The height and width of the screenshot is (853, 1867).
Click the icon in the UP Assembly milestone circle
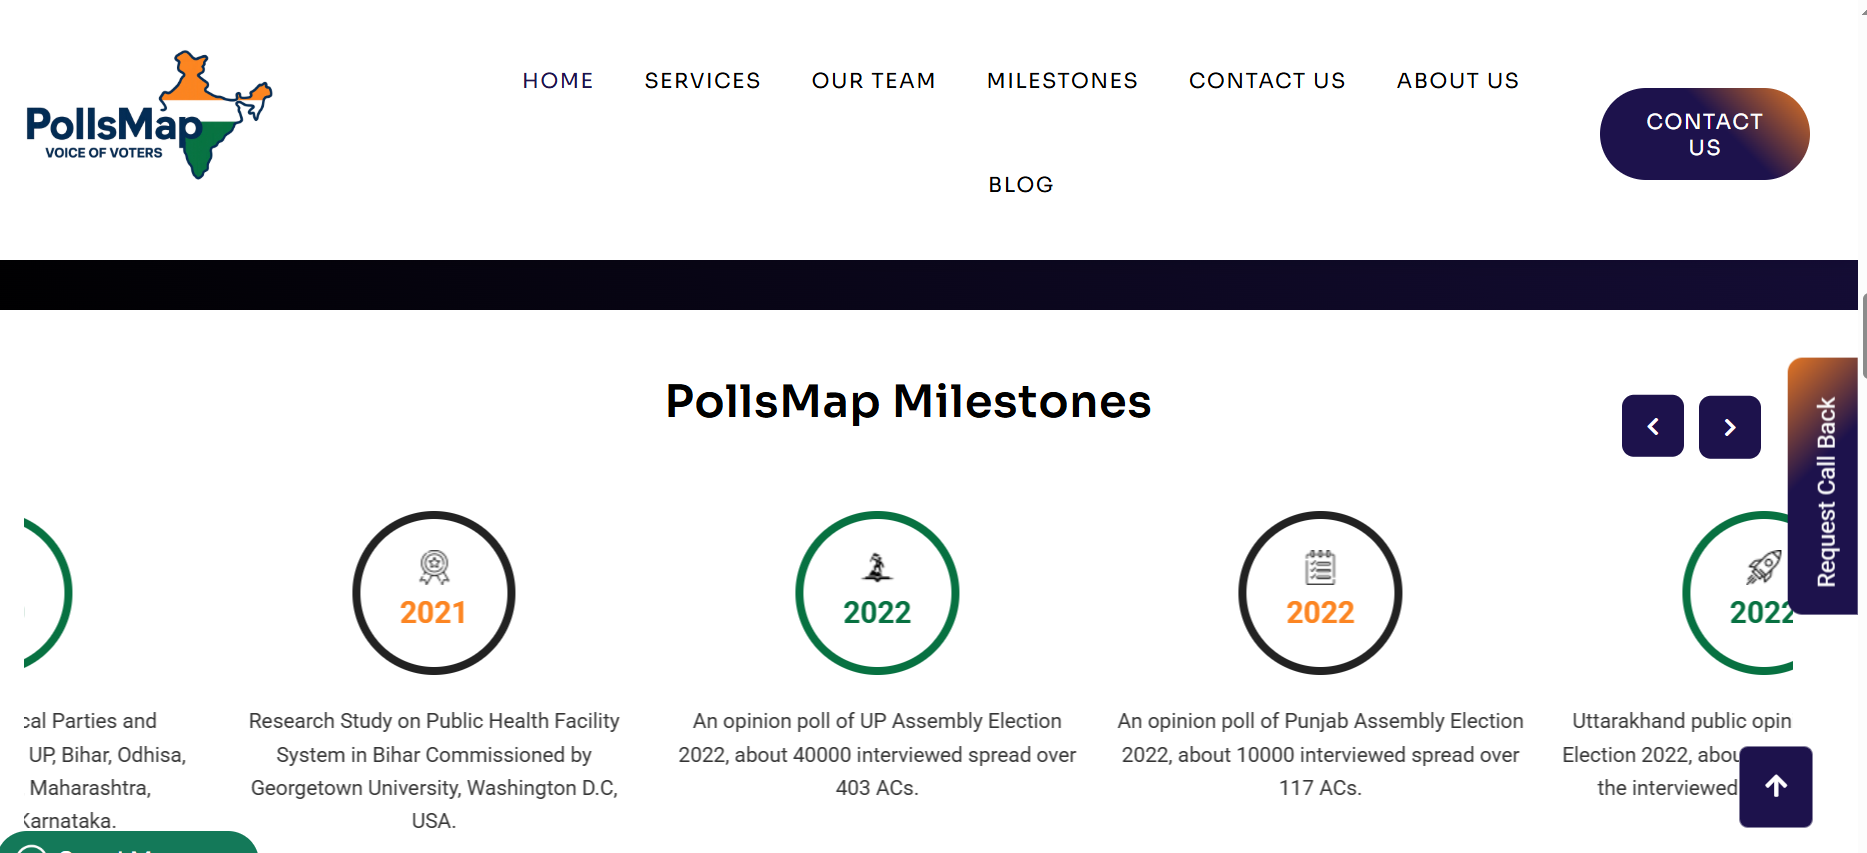(x=877, y=567)
